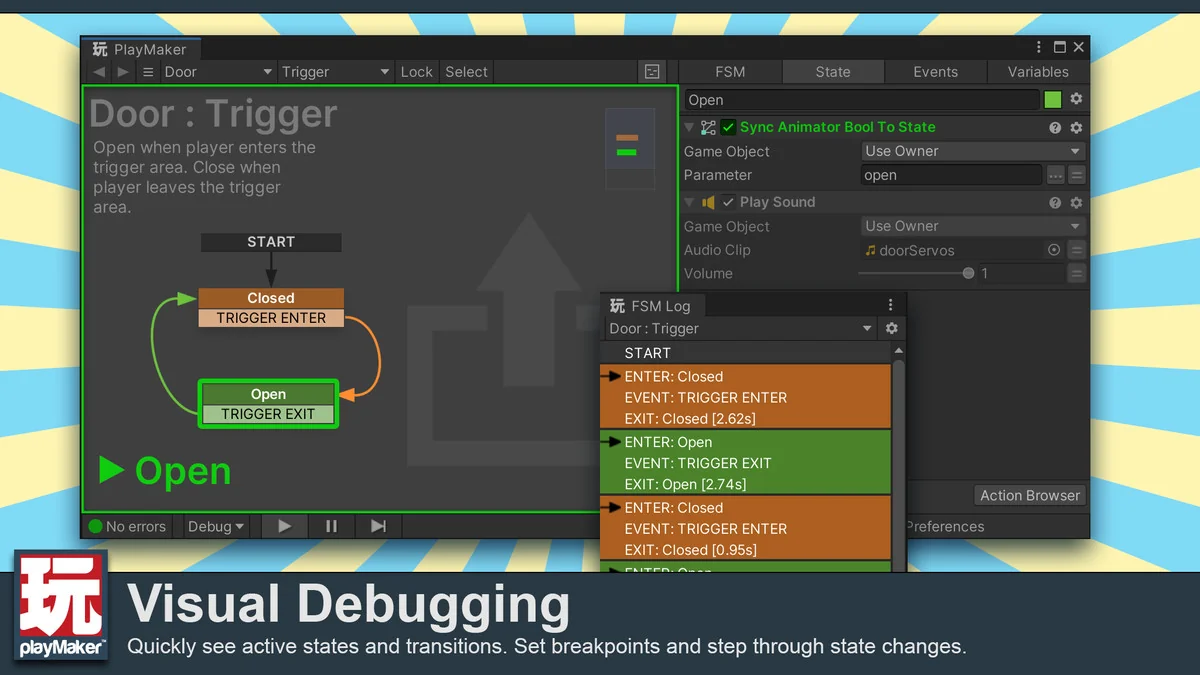Image resolution: width=1200 pixels, height=675 pixels.
Task: Toggle the minimap icon in the graph toolbar
Action: 652,72
